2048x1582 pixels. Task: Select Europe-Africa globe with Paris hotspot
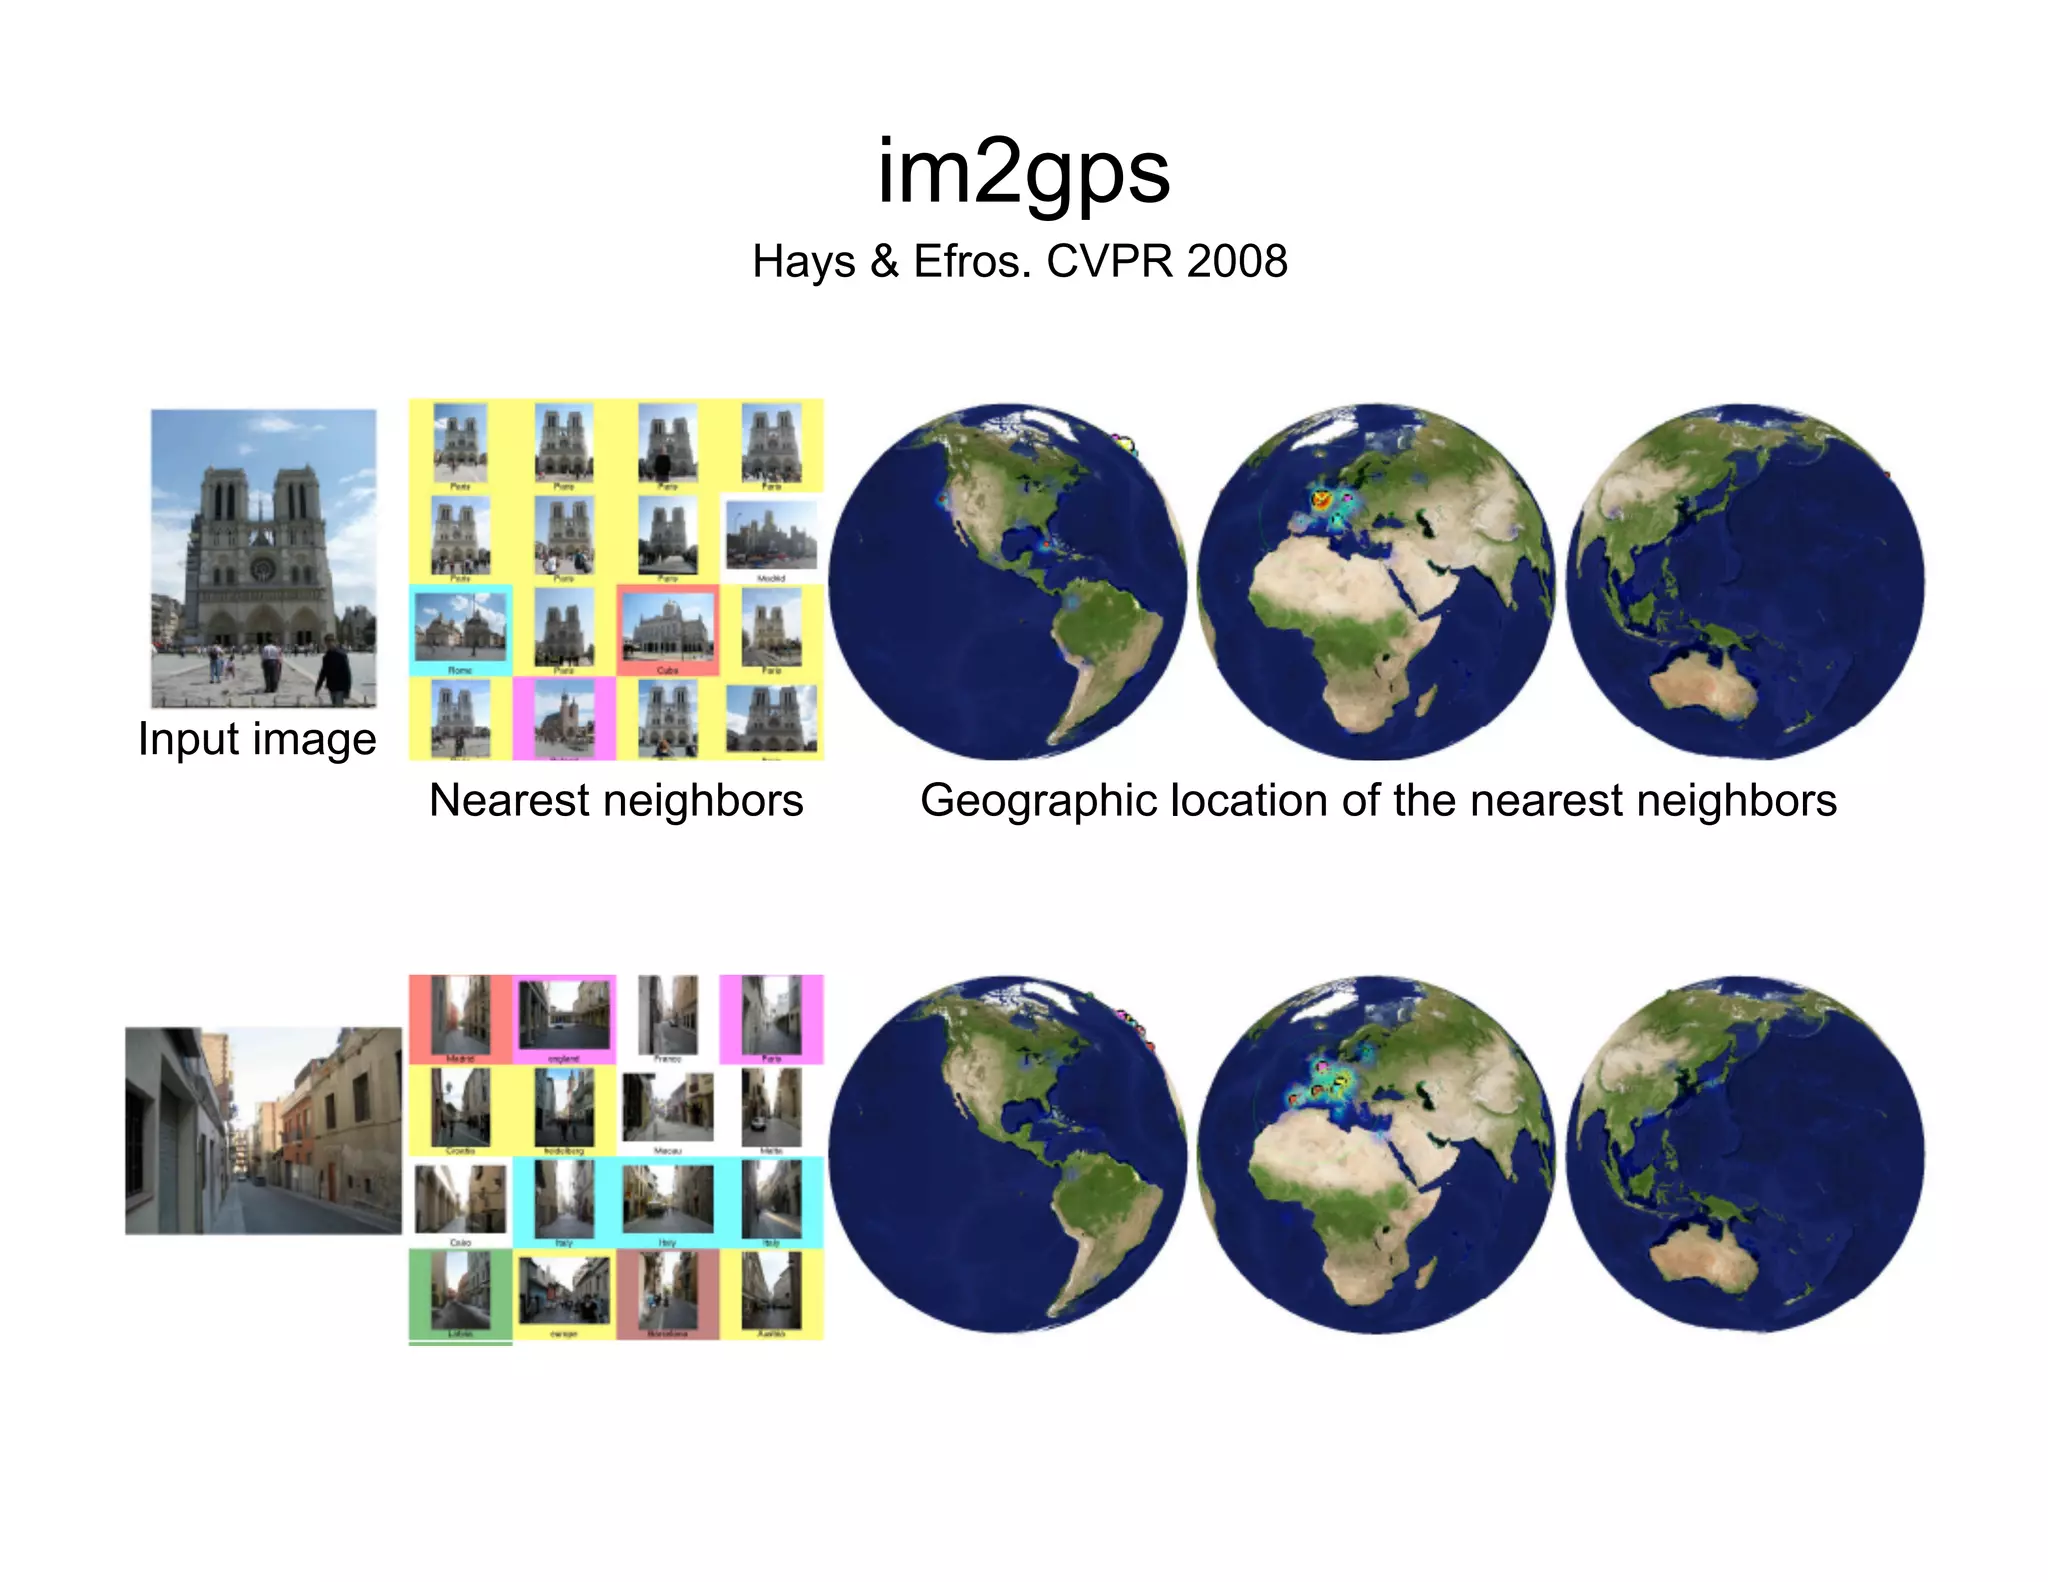coord(1376,582)
